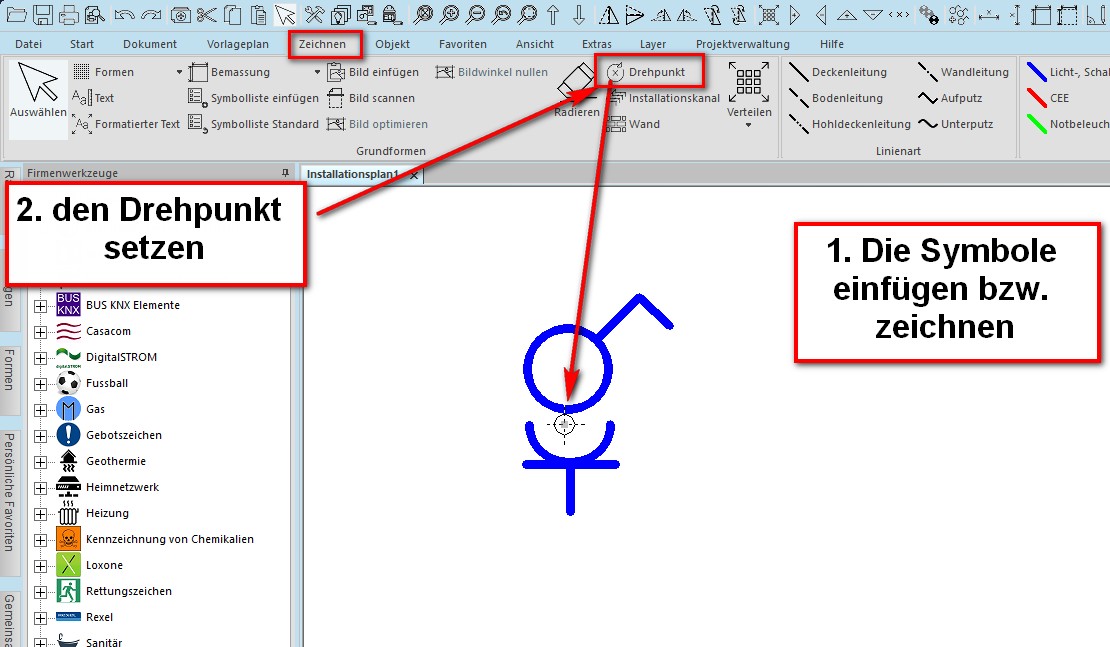1110x647 pixels.
Task: Expand the BUS KNX Elemente tree node
Action: [x=40, y=305]
